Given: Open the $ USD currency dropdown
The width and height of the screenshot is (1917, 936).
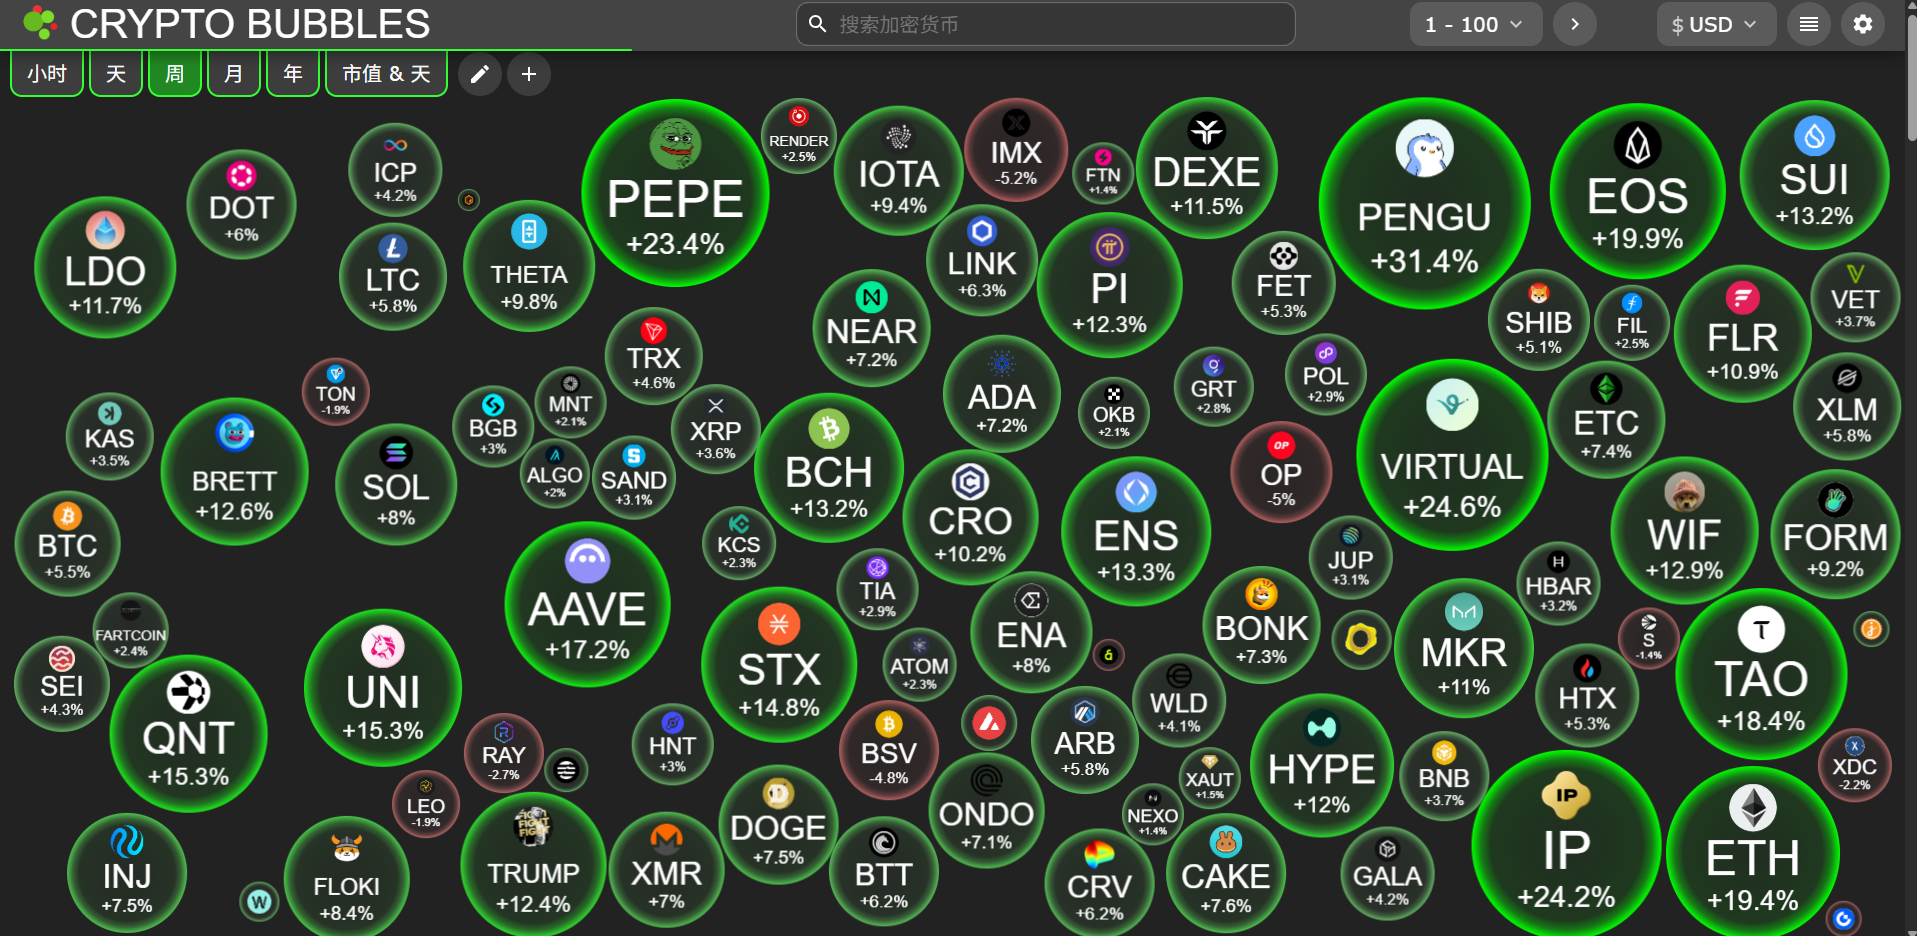Looking at the screenshot, I should [x=1715, y=24].
